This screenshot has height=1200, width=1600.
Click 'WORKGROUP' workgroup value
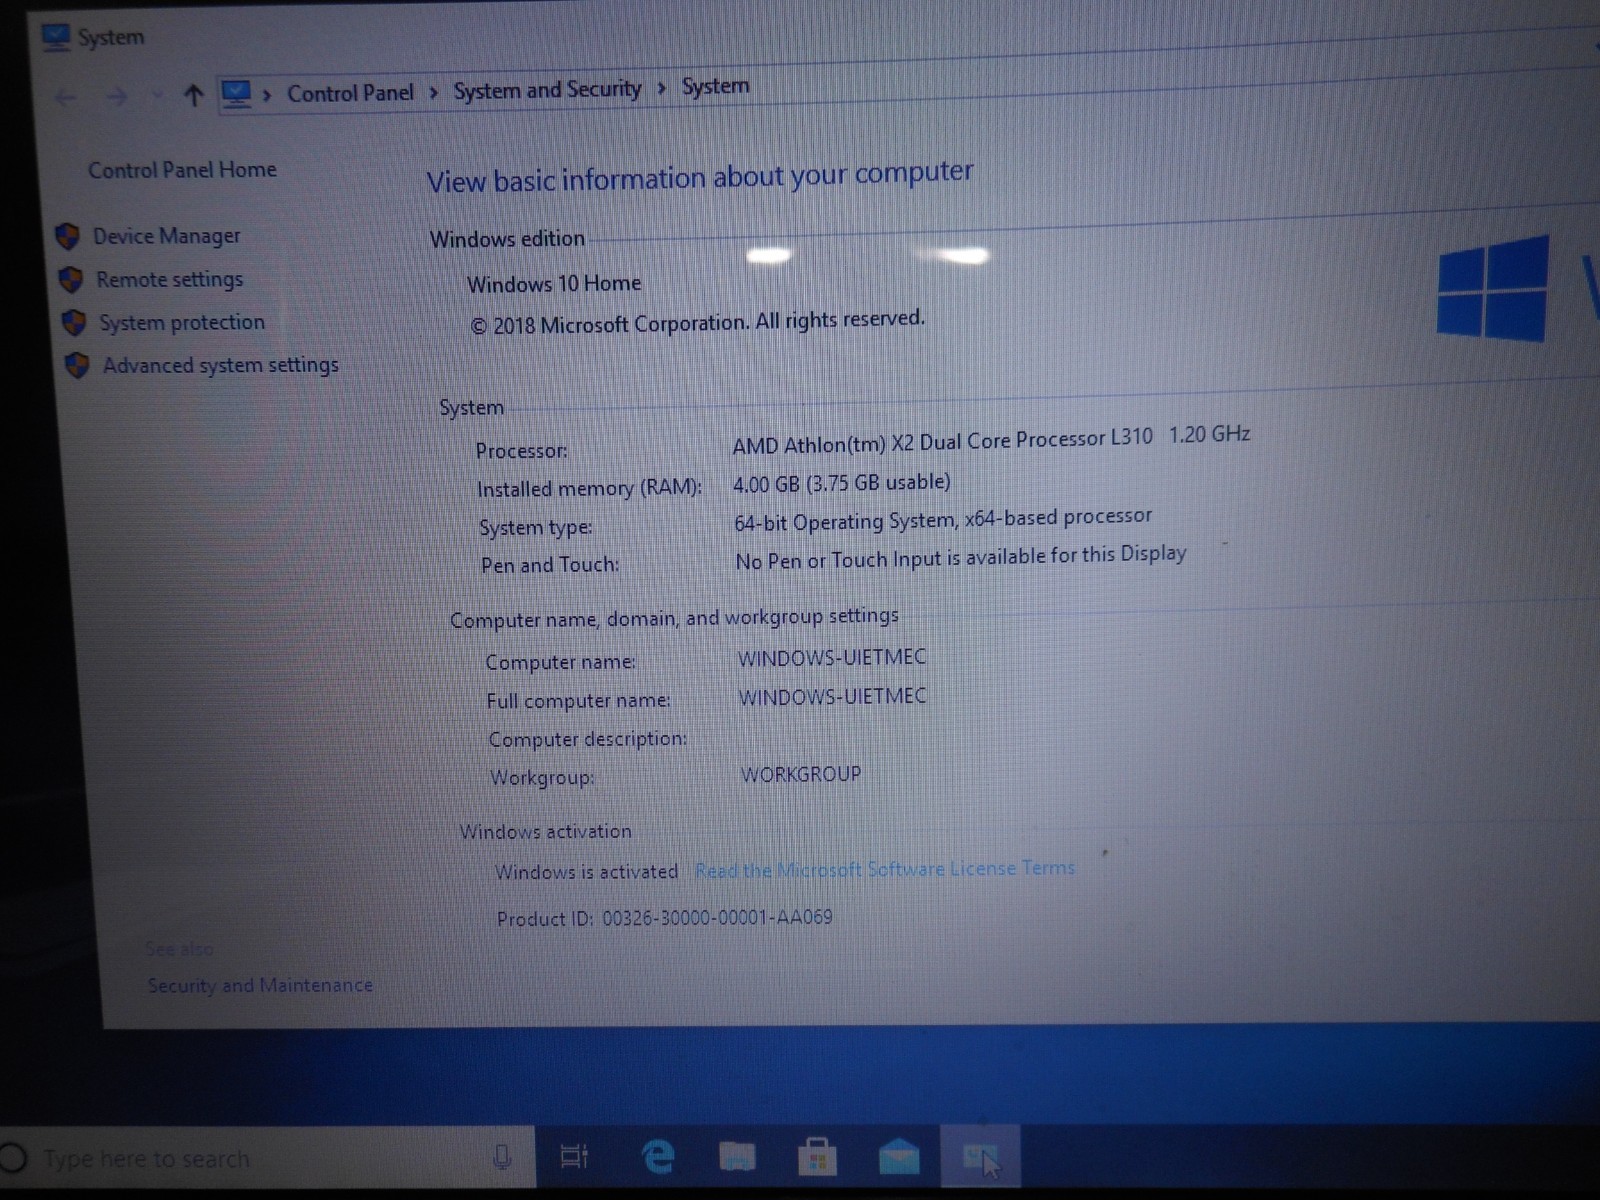click(x=801, y=774)
